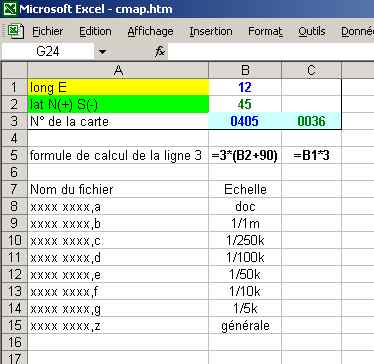
Task: Select cell 'N° de la carte'
Action: [118, 121]
